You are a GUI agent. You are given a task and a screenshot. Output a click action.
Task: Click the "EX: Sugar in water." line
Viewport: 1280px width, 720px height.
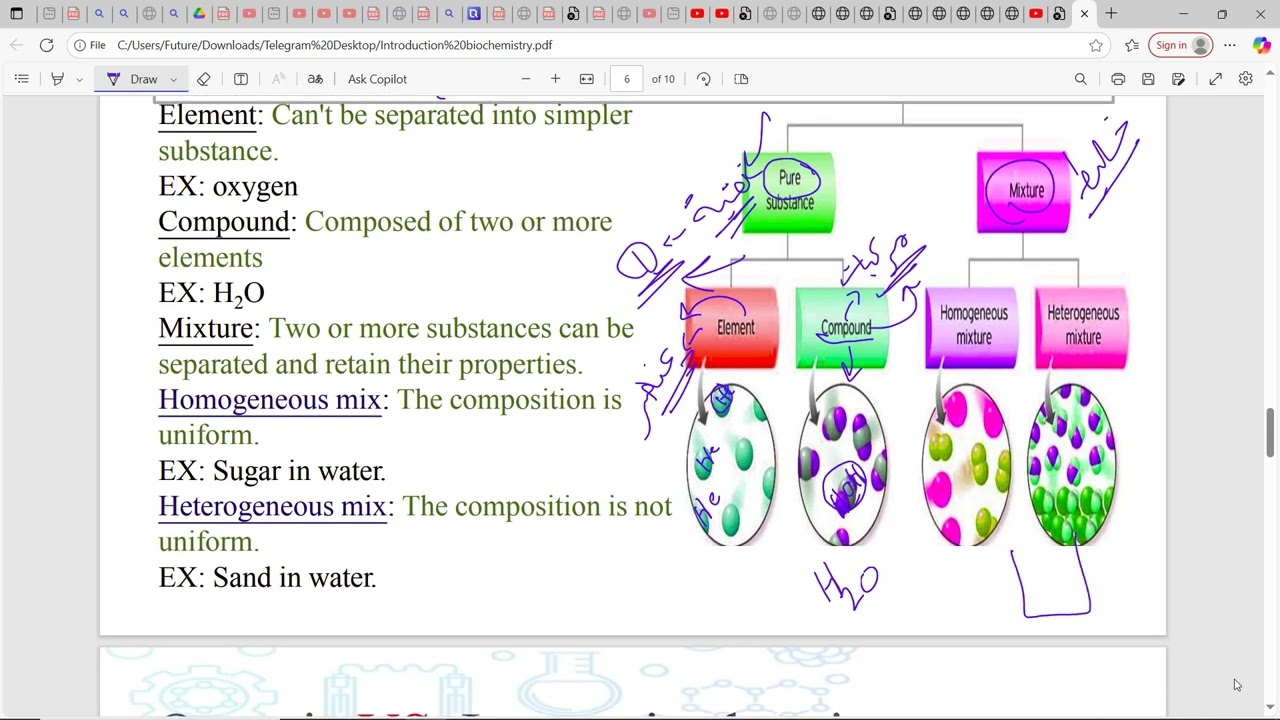click(272, 471)
